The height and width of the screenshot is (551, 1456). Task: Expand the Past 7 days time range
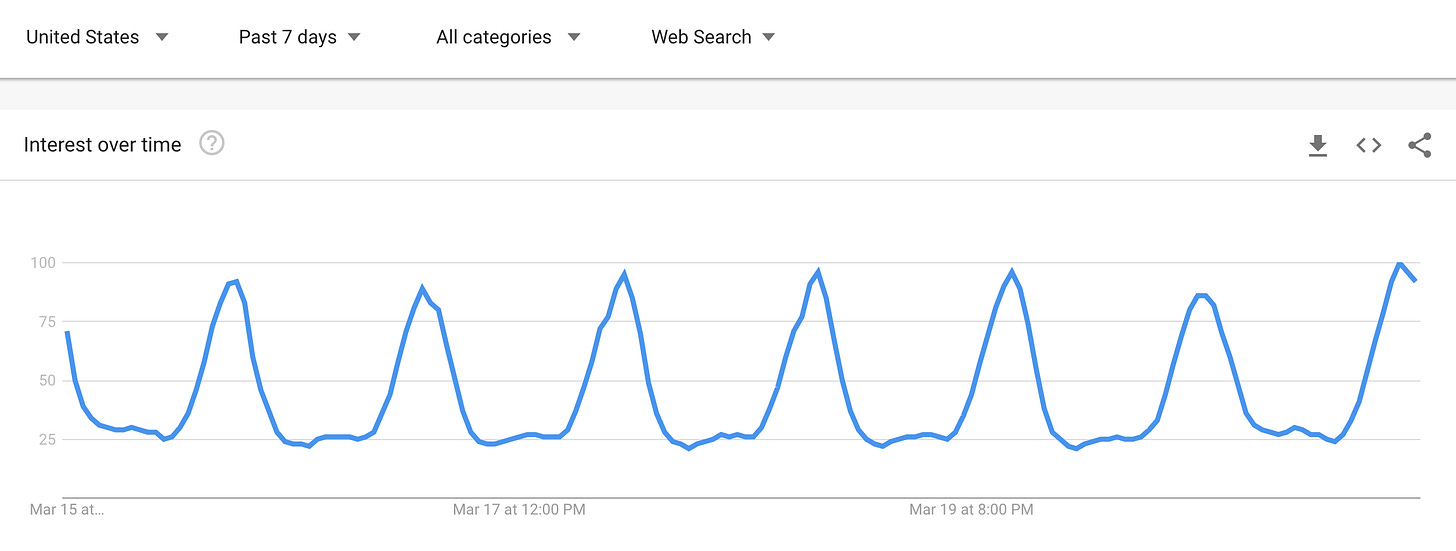click(299, 37)
